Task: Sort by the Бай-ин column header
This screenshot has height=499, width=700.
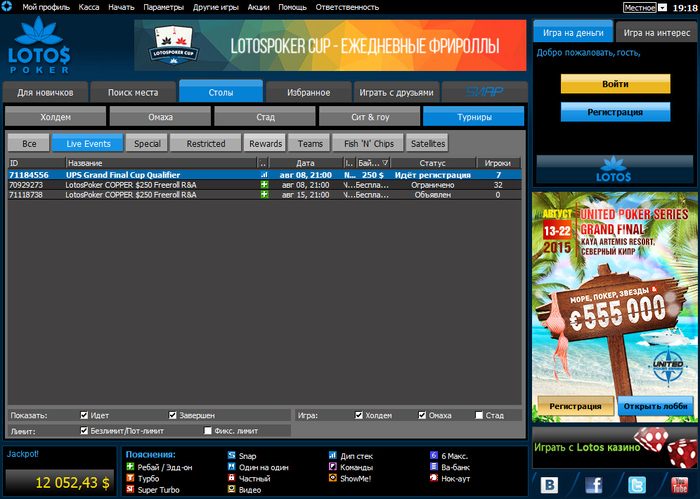Action: point(373,163)
